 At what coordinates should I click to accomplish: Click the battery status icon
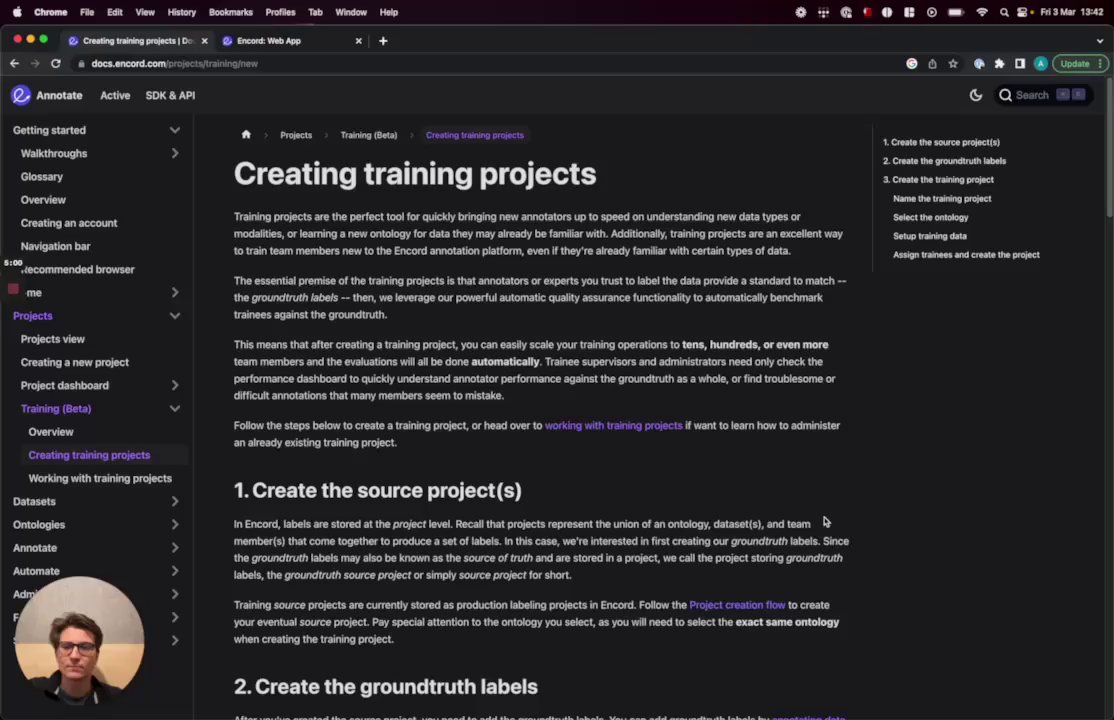coord(956,12)
